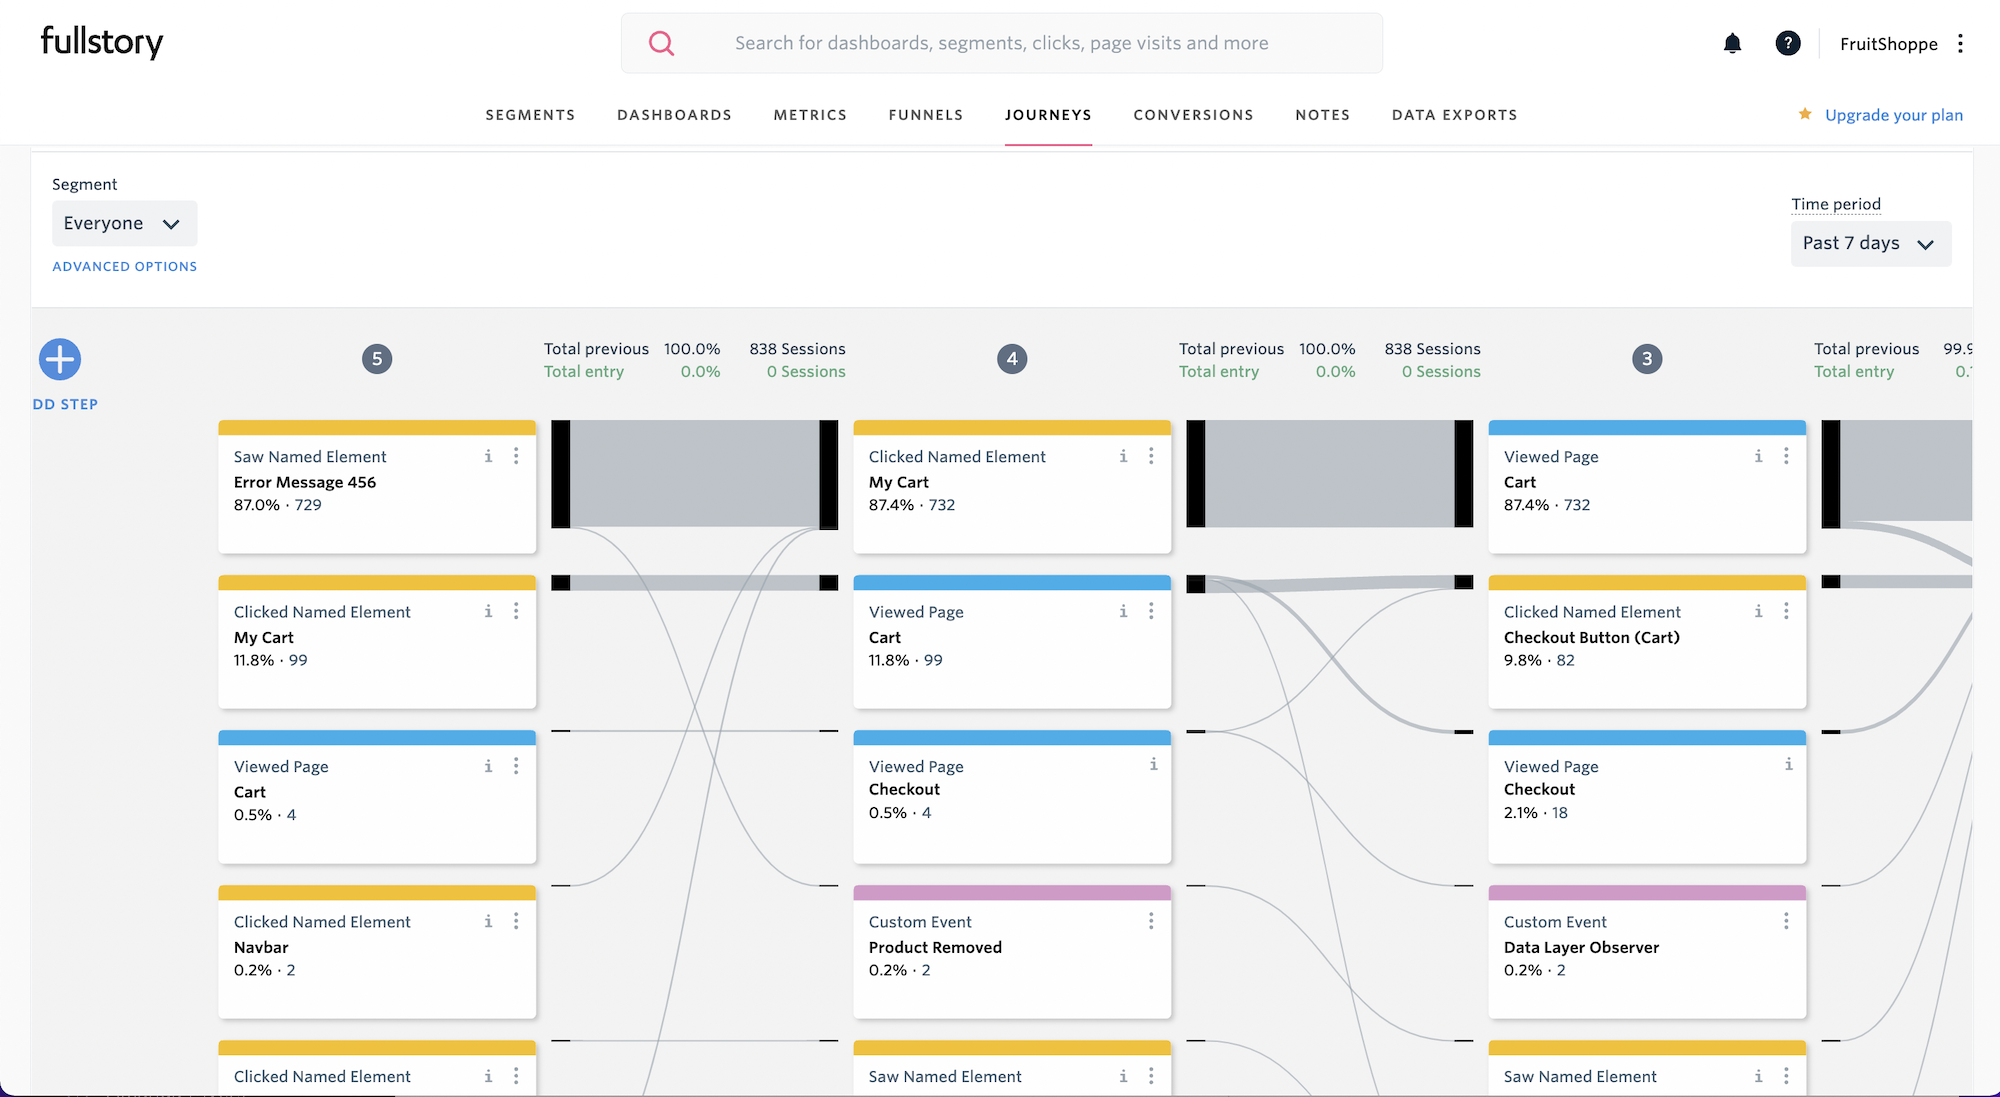This screenshot has height=1097, width=2000.
Task: Open three-dot menu on Product Removed card
Action: (x=1151, y=921)
